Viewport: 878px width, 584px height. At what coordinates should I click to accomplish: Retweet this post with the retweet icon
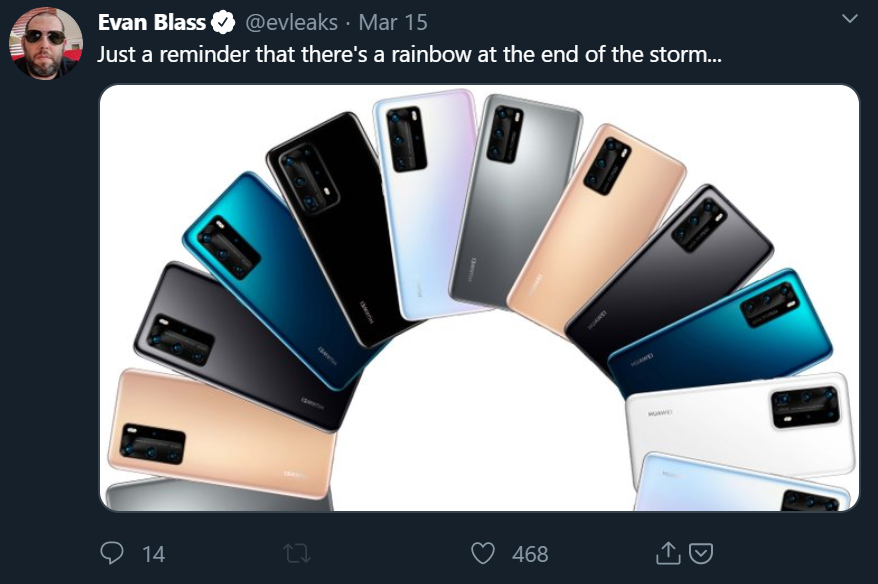pyautogui.click(x=297, y=554)
